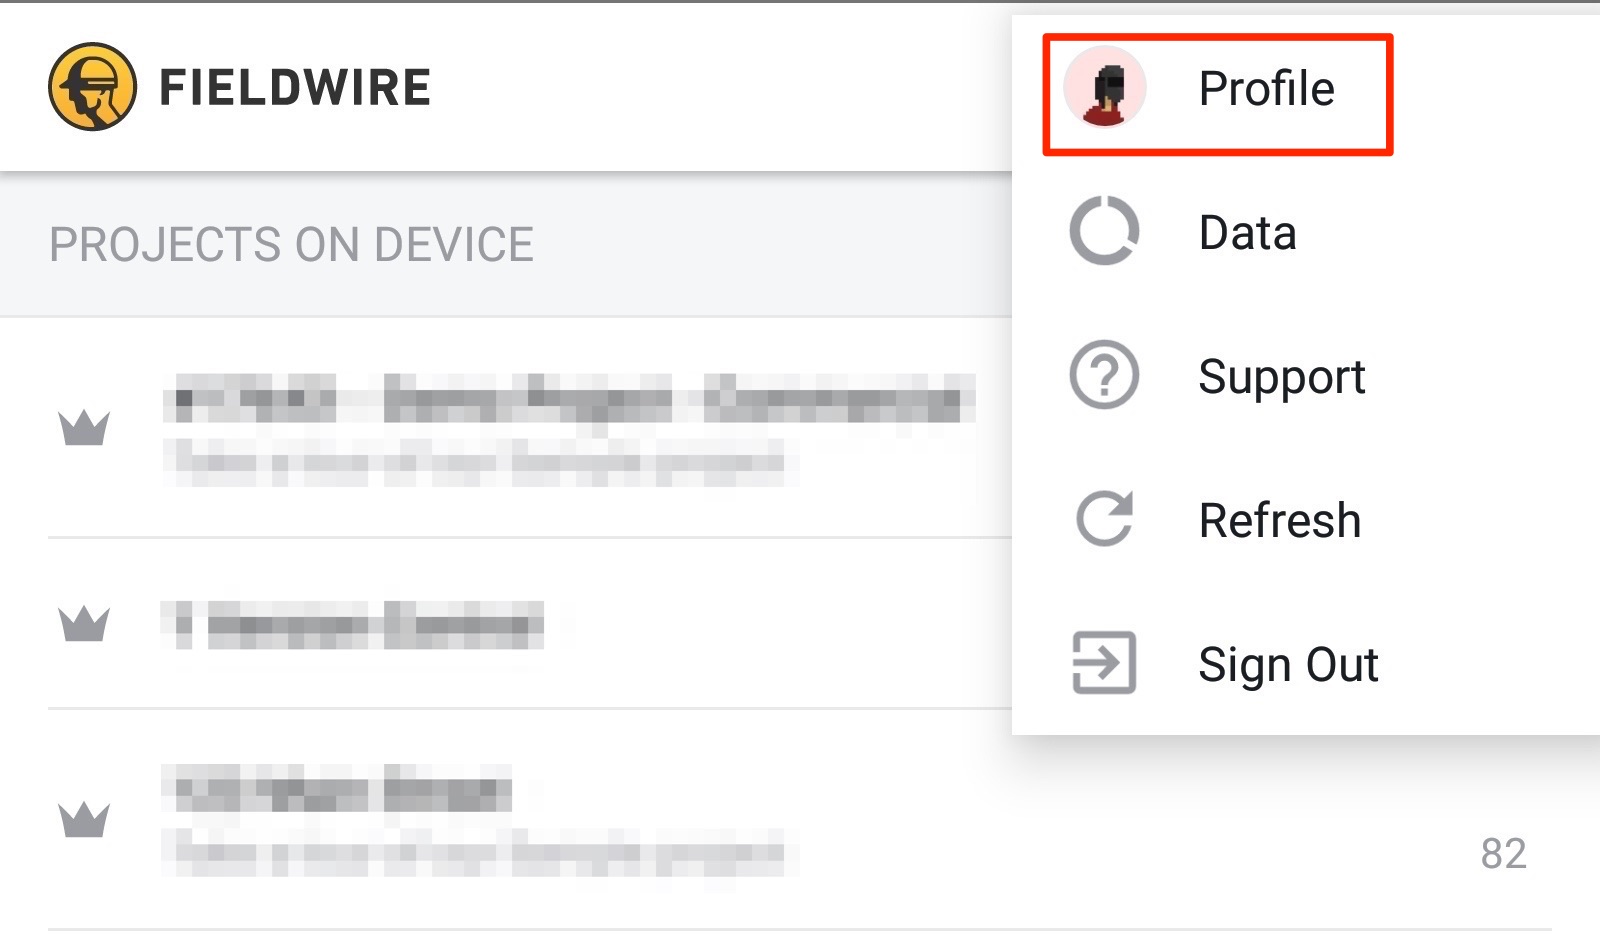Click the FIELDWIRE title text
This screenshot has height=942, width=1600.
[297, 86]
